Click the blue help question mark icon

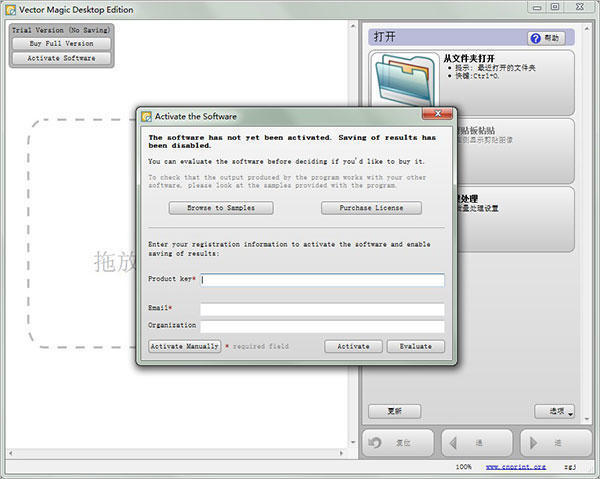pos(536,38)
